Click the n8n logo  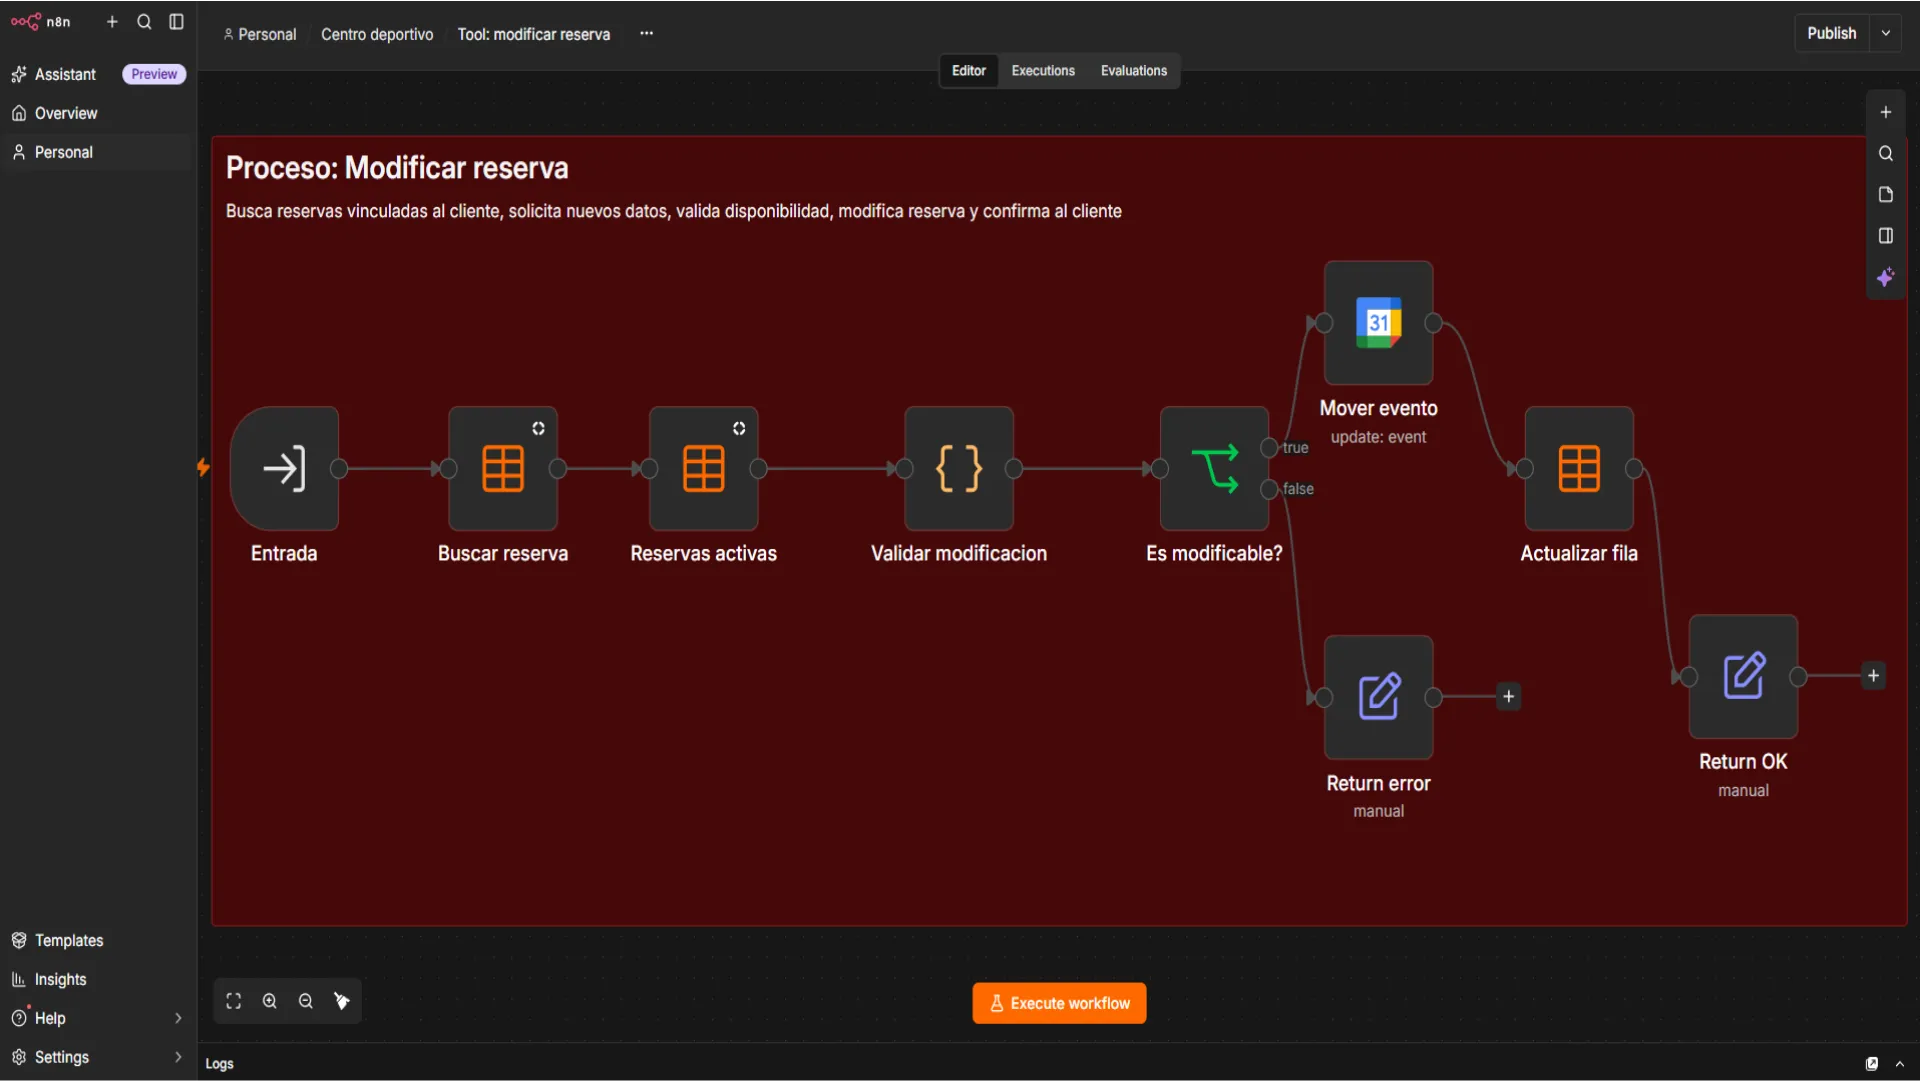click(41, 21)
